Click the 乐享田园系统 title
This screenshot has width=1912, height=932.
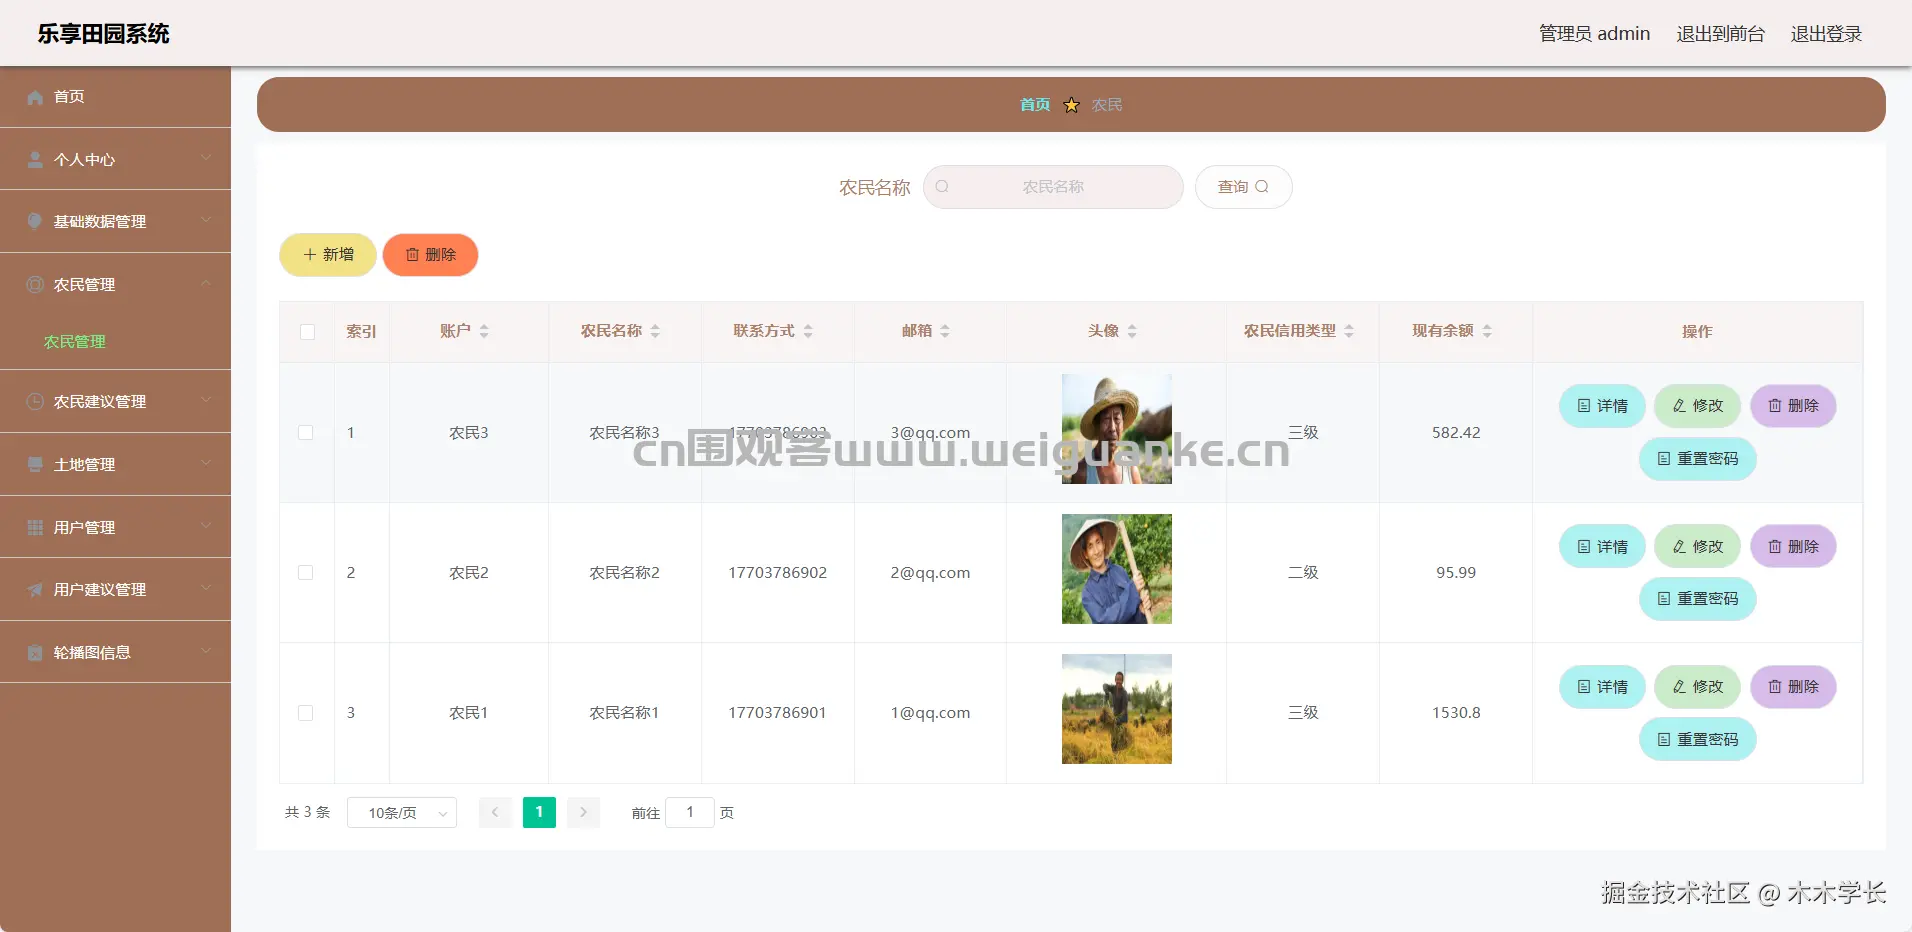pos(104,34)
